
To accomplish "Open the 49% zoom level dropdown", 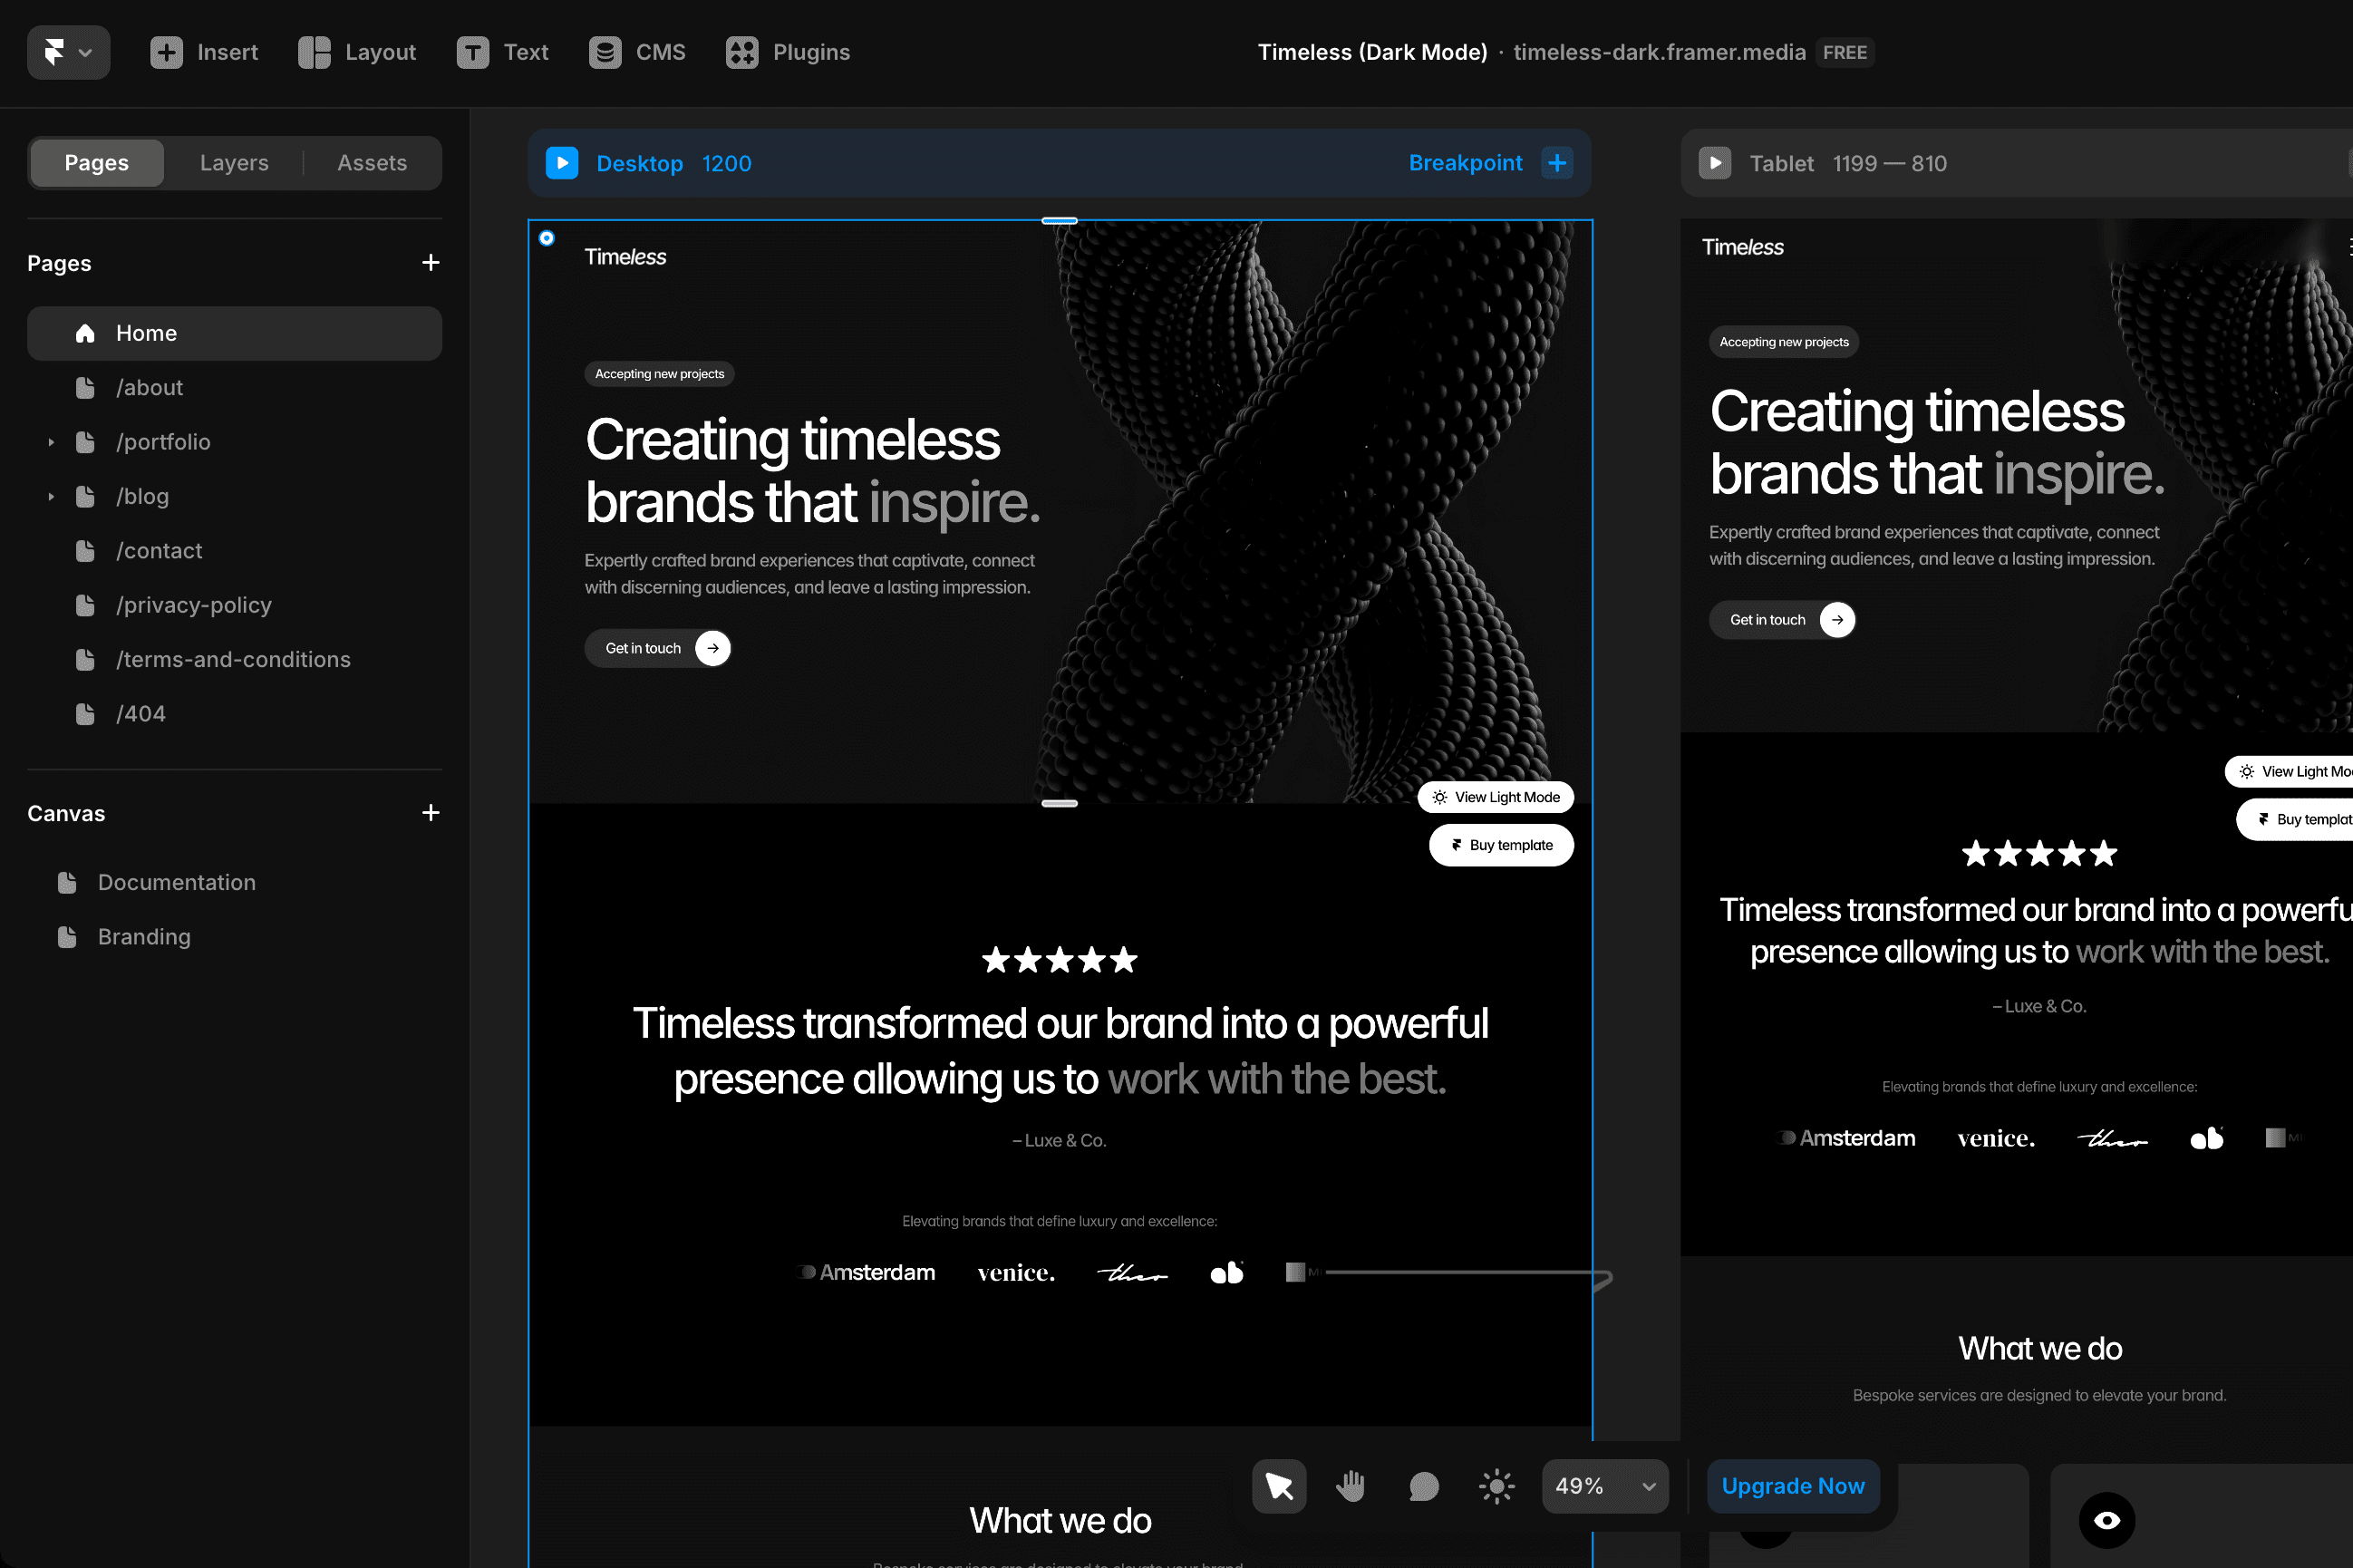I will (x=1604, y=1486).
